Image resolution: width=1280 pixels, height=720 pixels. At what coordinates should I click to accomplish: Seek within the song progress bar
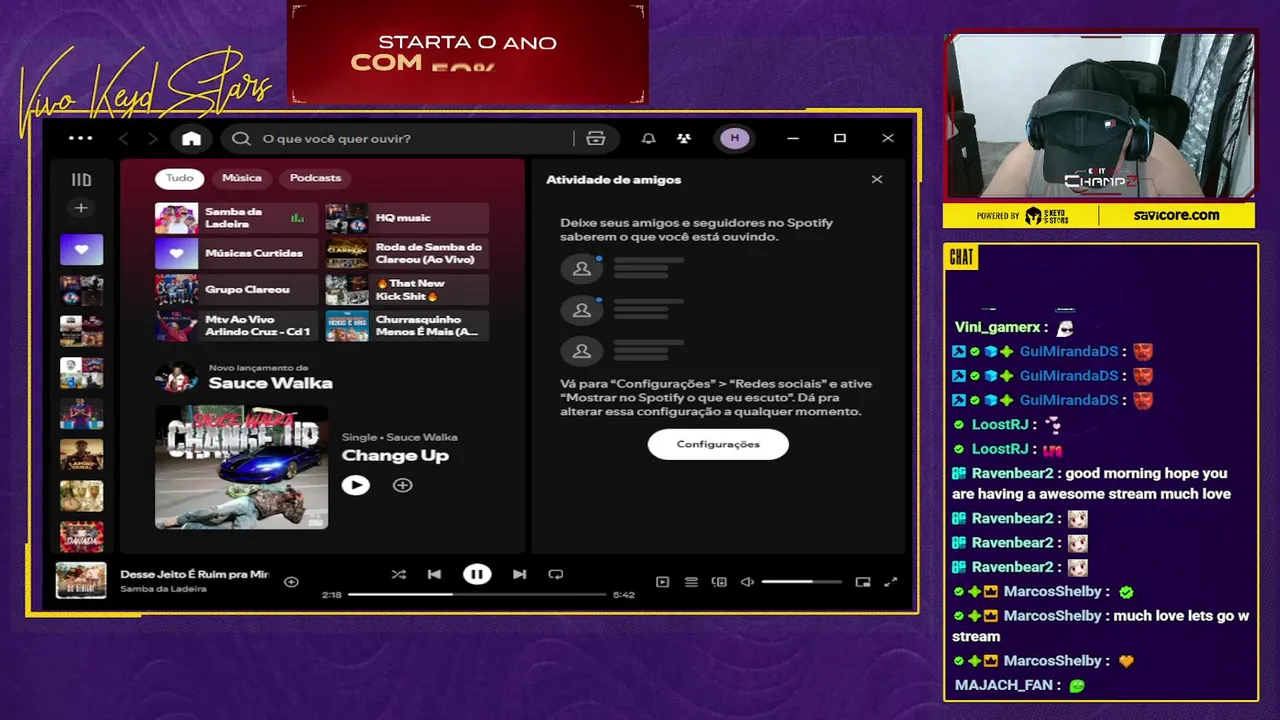477,595
